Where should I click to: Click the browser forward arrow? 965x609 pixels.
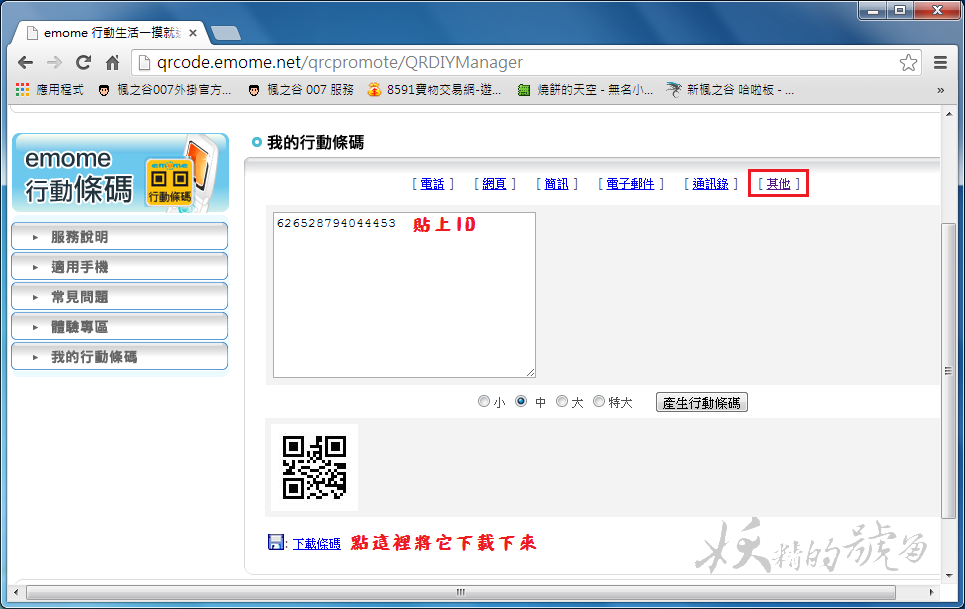pos(54,62)
